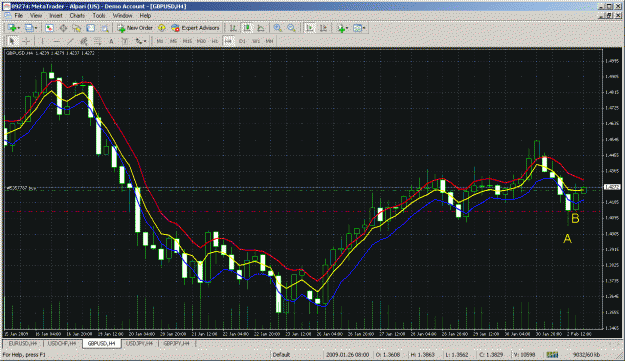Switch to the USDCHF,H4 chart tab
The height and width of the screenshot is (361, 625).
pyautogui.click(x=62, y=343)
